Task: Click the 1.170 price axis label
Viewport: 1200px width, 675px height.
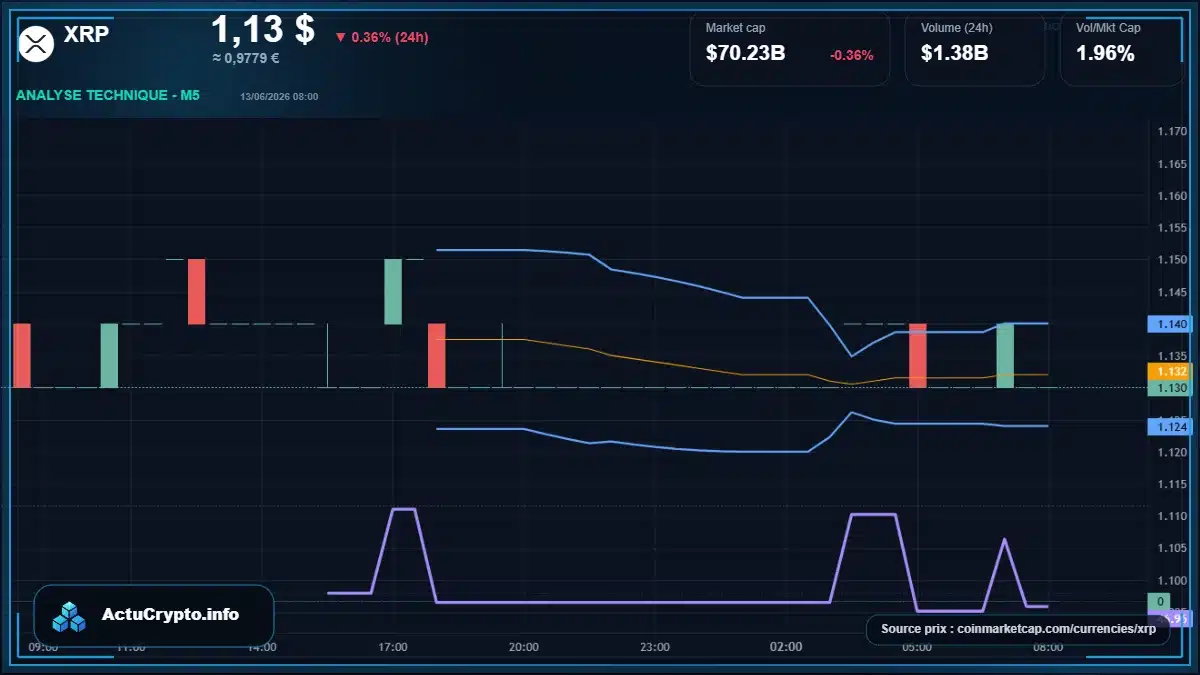Action: (x=1172, y=132)
